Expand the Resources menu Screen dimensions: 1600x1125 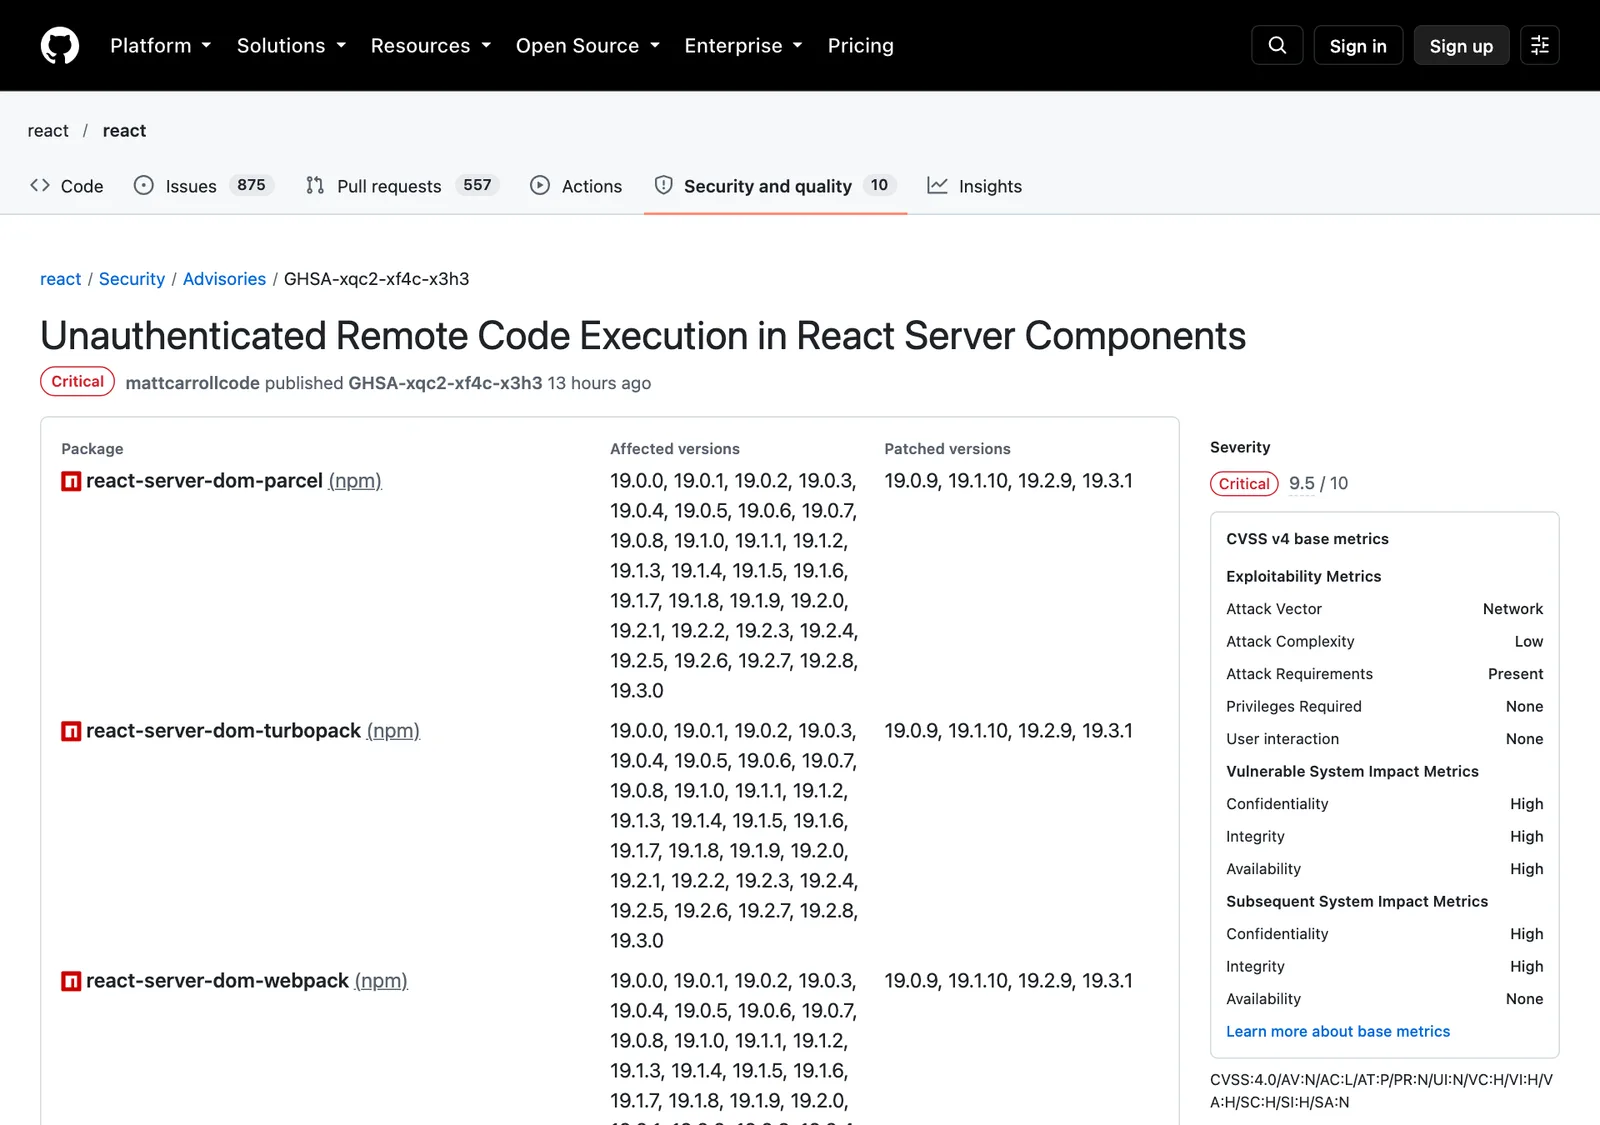pyautogui.click(x=431, y=46)
